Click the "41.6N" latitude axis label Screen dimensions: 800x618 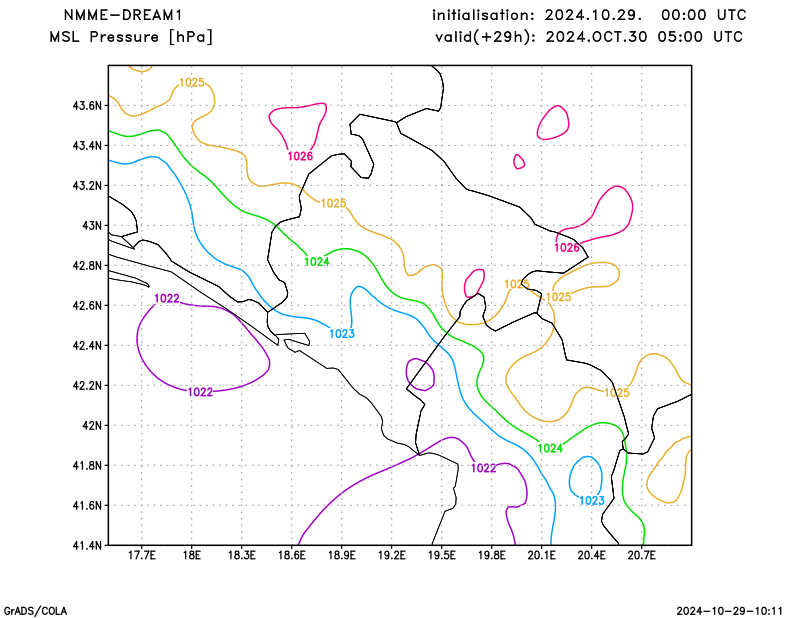coord(87,506)
